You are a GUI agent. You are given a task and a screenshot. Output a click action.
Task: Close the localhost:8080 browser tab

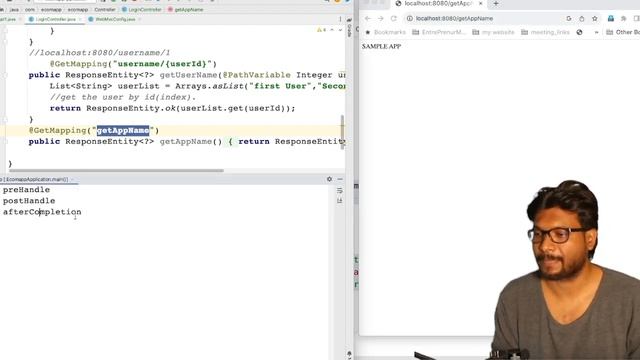pyautogui.click(x=480, y=3)
